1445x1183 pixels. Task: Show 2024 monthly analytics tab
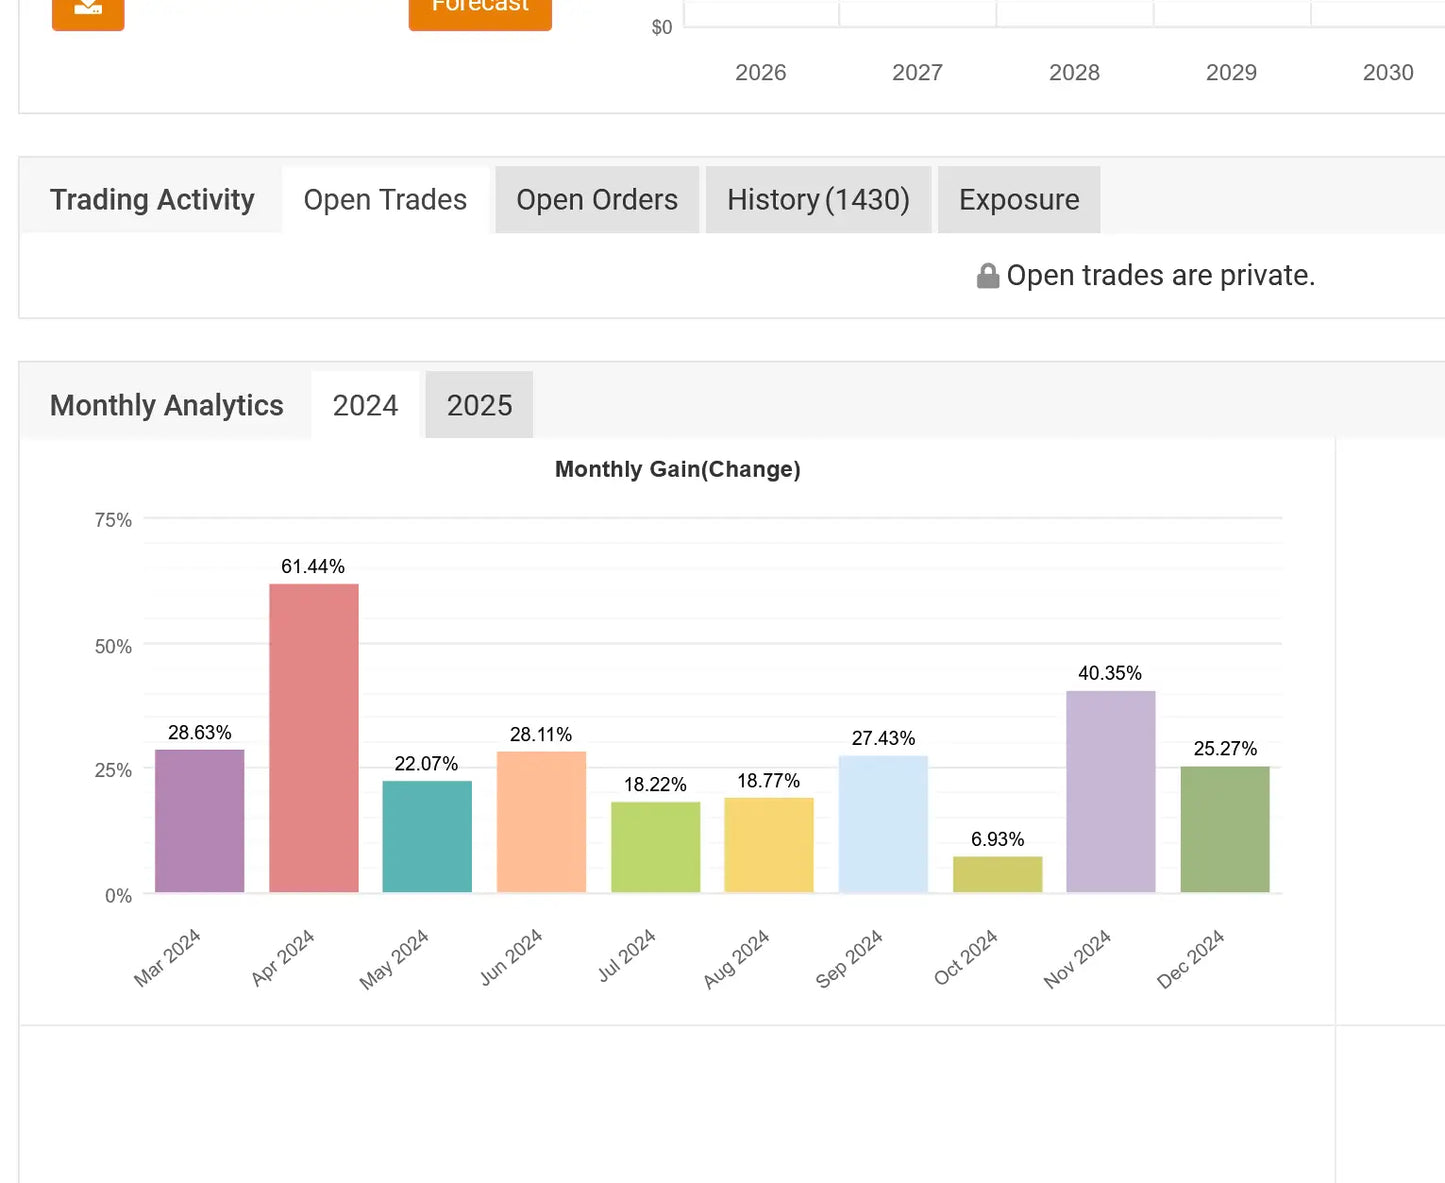tap(365, 405)
